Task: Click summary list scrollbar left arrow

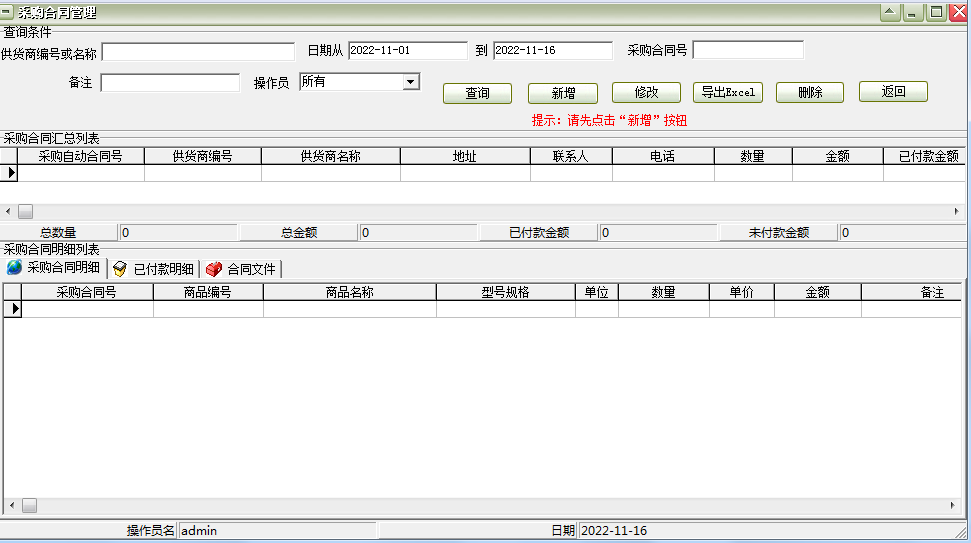Action: 8,211
